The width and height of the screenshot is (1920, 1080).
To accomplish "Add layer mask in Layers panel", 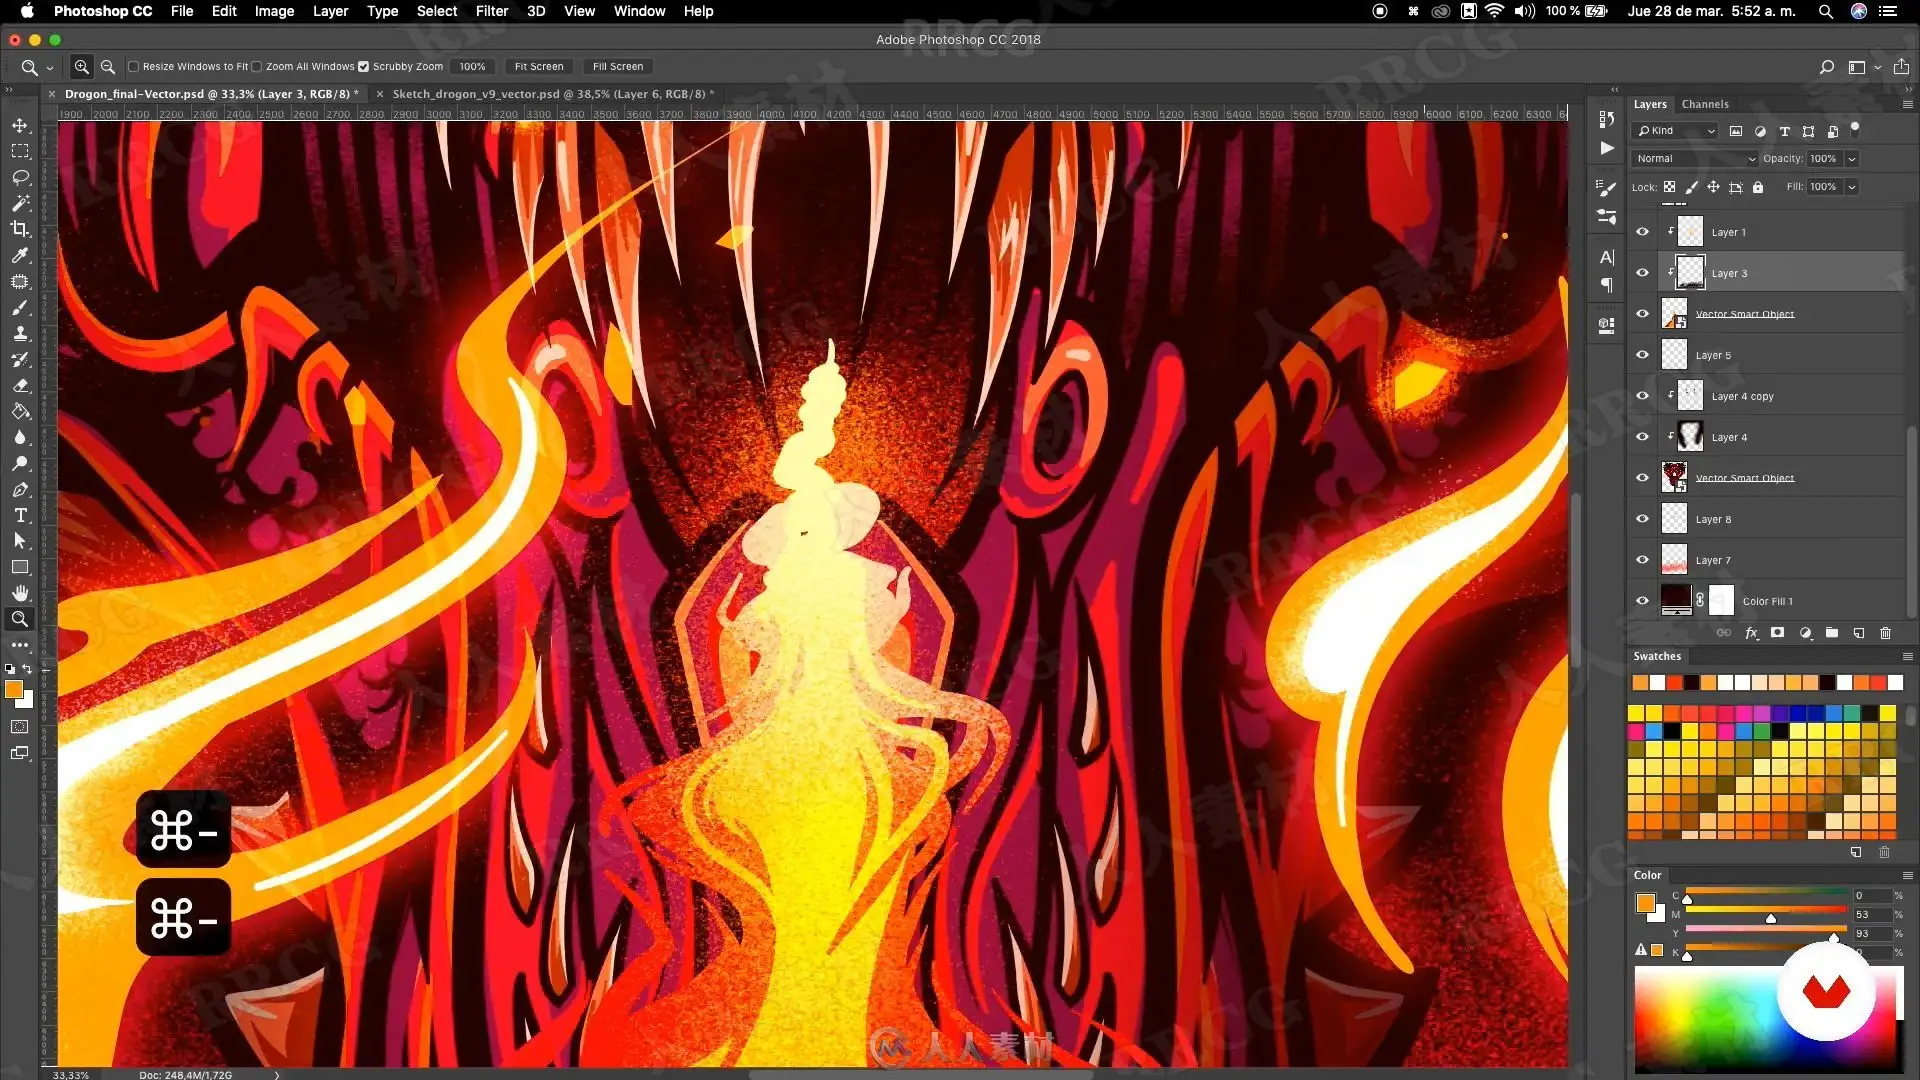I will click(1777, 633).
